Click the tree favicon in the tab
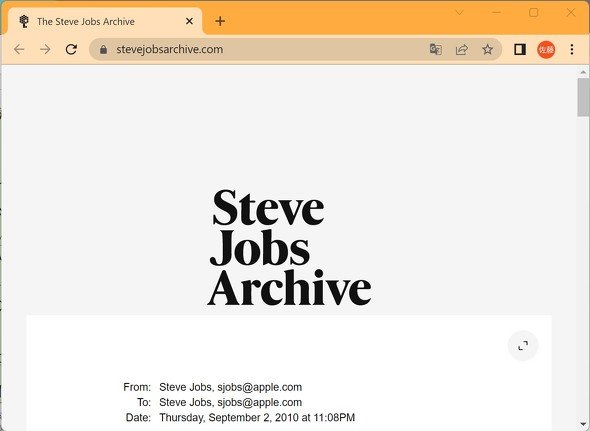The width and height of the screenshot is (590, 431). click(x=24, y=21)
